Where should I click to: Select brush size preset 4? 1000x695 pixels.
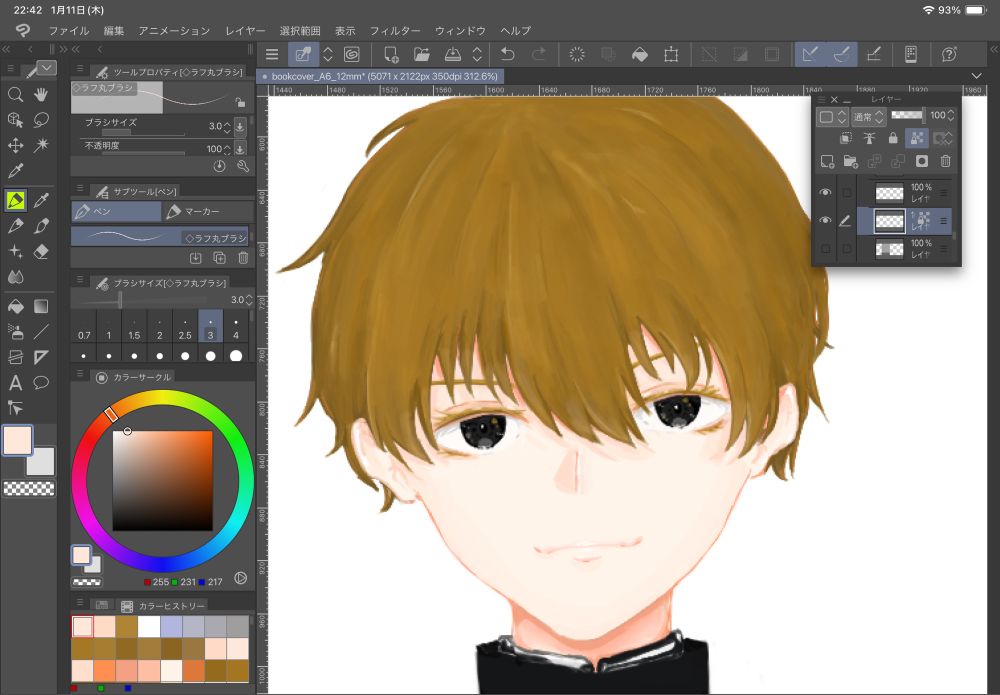pyautogui.click(x=236, y=328)
